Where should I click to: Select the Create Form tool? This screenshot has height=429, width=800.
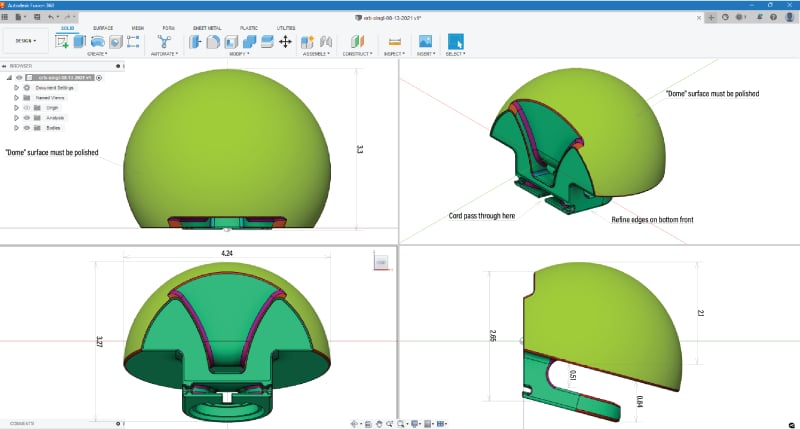coord(97,42)
